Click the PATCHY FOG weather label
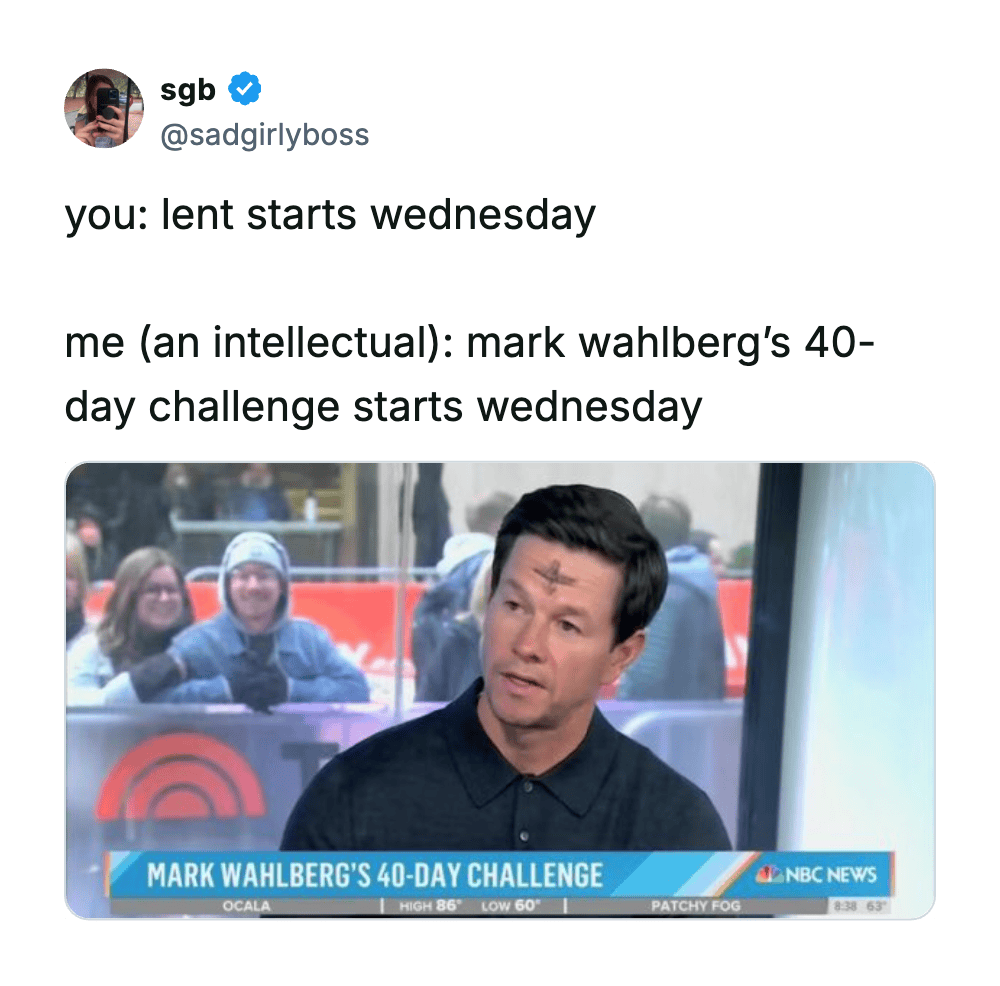 click(695, 906)
